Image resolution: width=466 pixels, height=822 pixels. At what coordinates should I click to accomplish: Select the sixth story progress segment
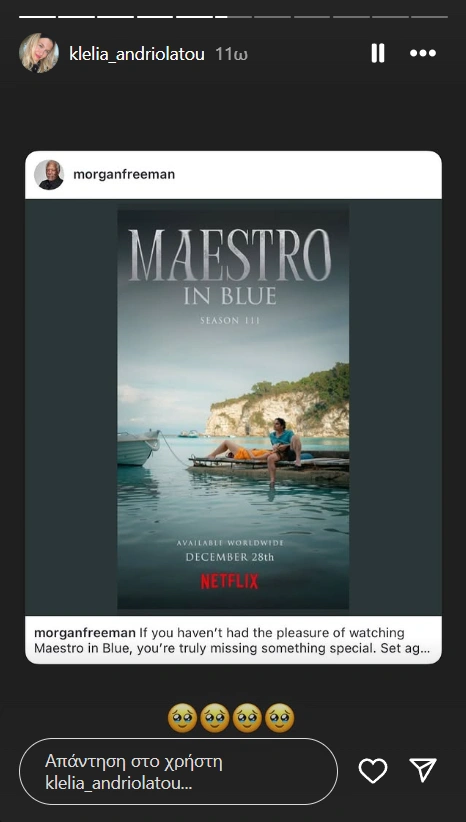pos(234,17)
